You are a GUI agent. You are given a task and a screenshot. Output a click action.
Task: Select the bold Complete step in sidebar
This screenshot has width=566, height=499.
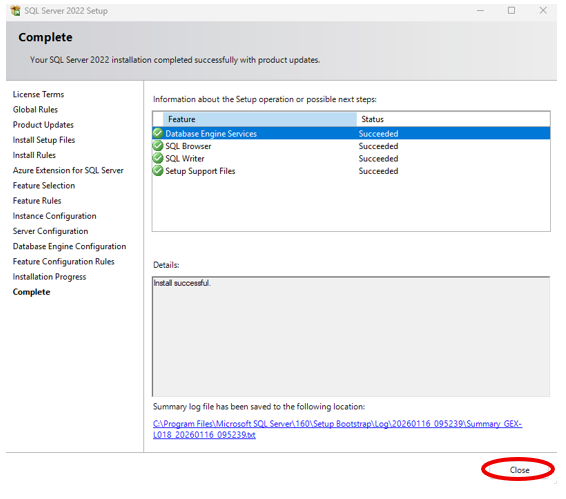(31, 292)
